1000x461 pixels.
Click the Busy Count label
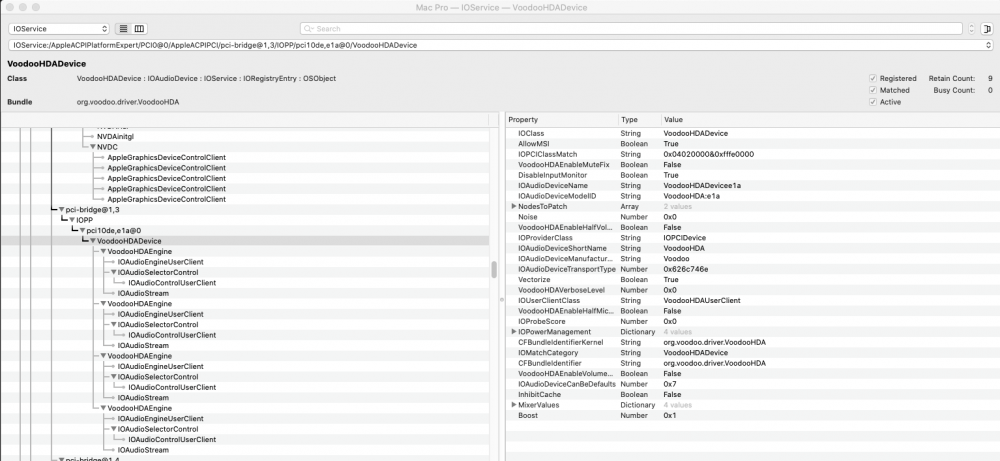tap(954, 91)
